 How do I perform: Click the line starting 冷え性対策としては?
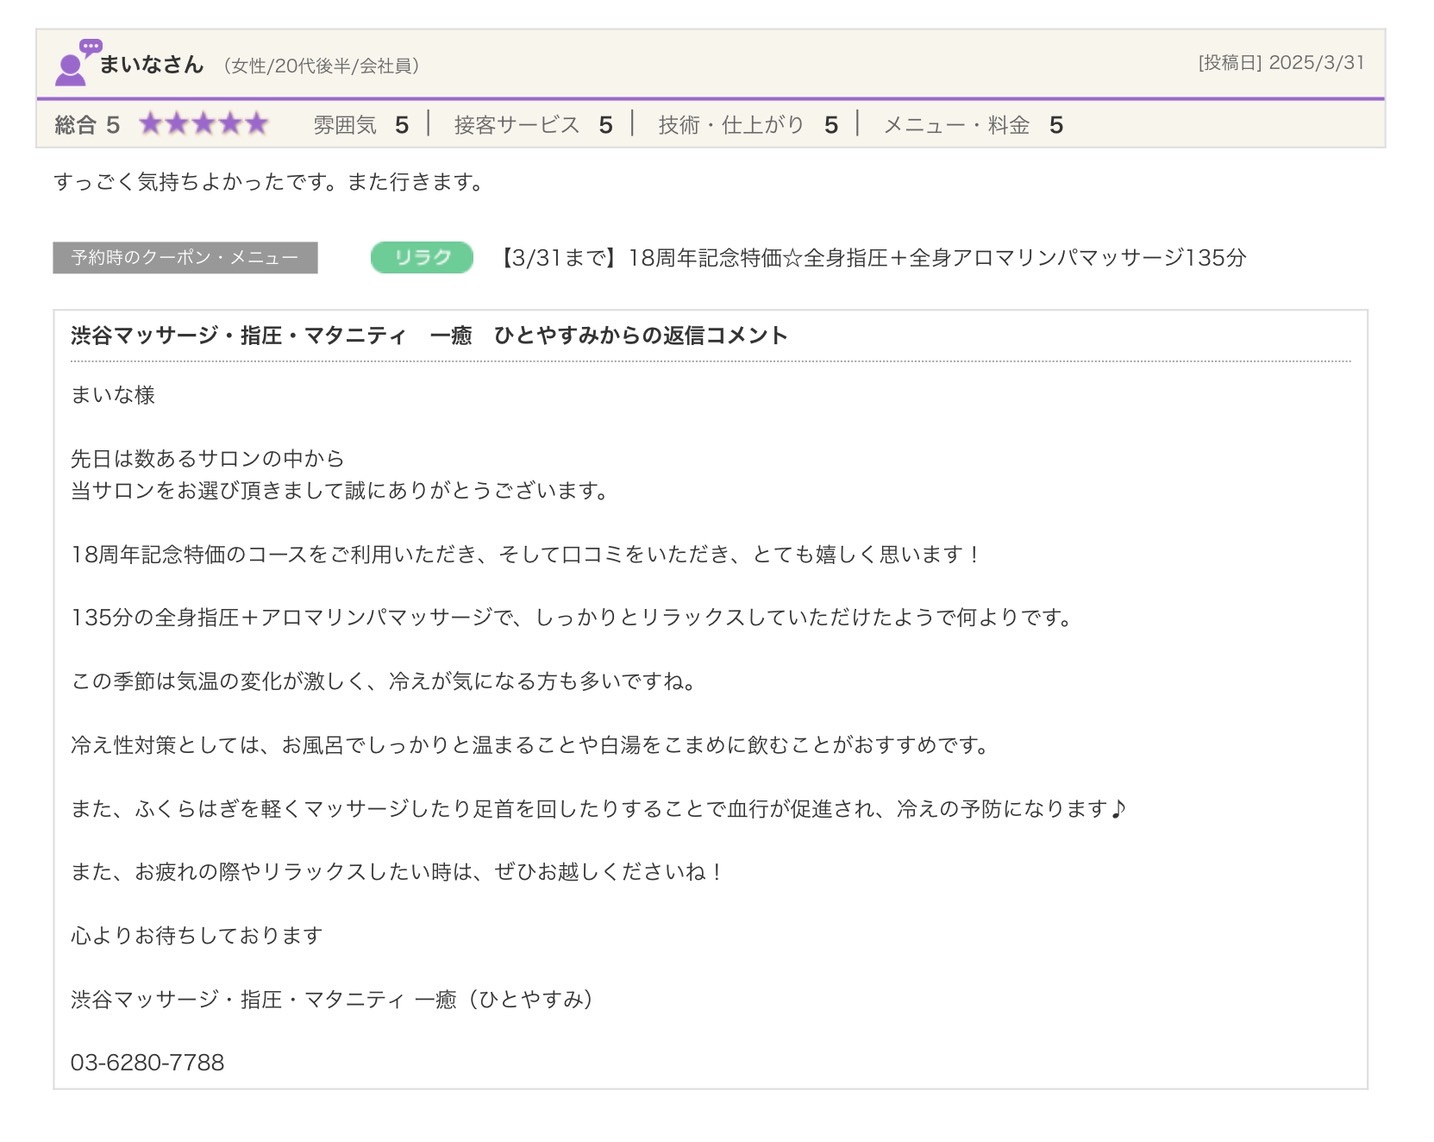pos(530,745)
